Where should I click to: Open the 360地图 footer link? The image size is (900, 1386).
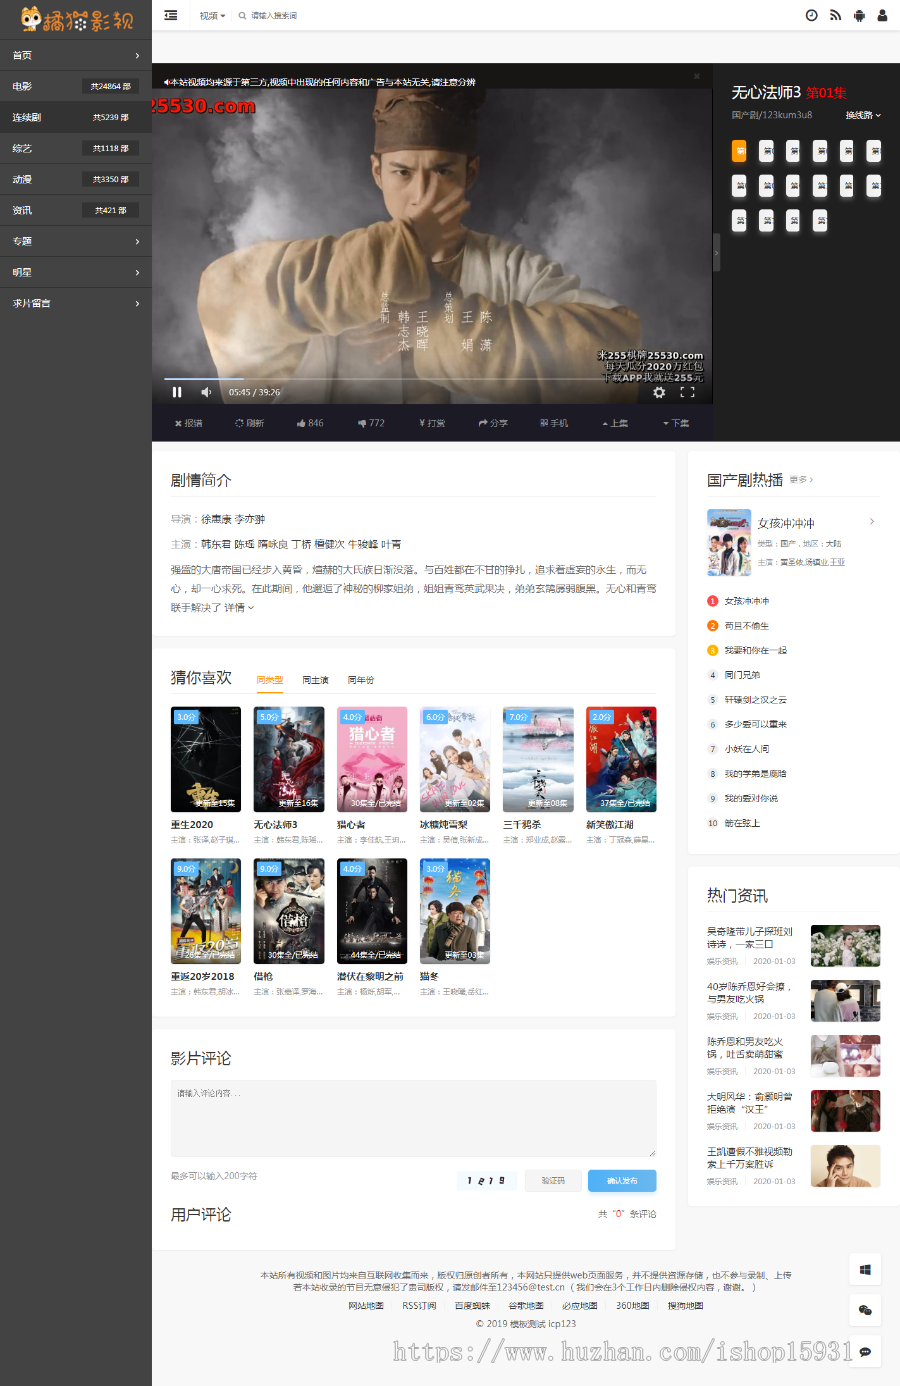coord(632,1306)
